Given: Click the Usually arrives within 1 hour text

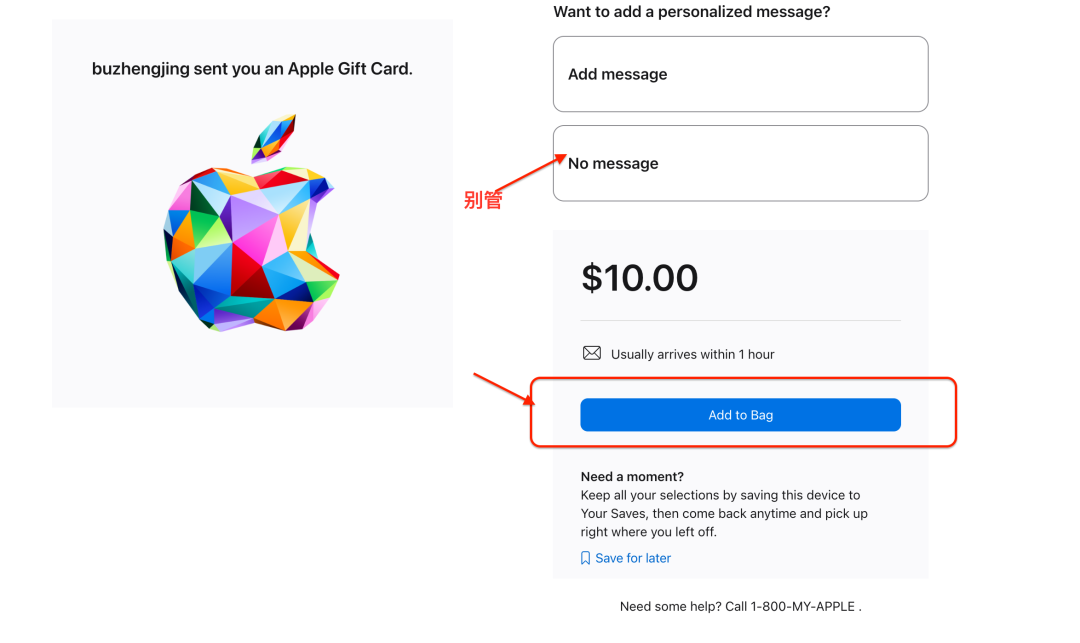Looking at the screenshot, I should tap(692, 354).
